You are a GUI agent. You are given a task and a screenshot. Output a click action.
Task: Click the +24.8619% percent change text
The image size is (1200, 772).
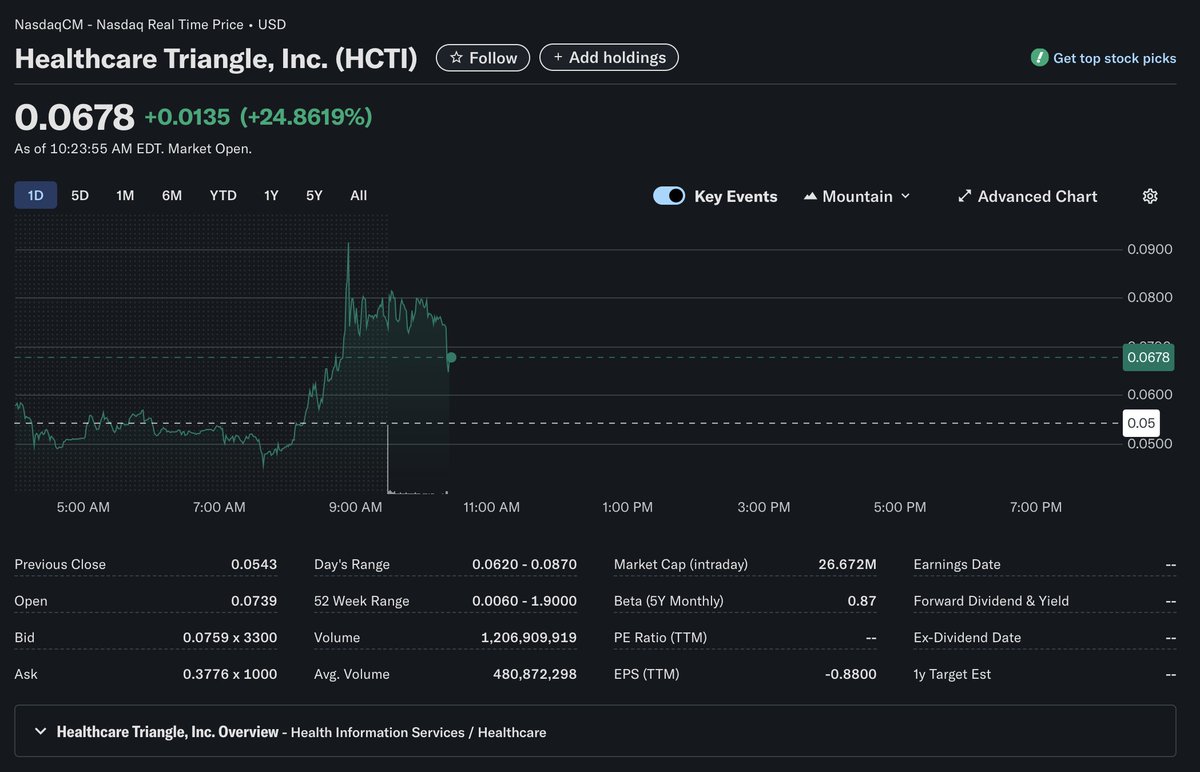305,117
